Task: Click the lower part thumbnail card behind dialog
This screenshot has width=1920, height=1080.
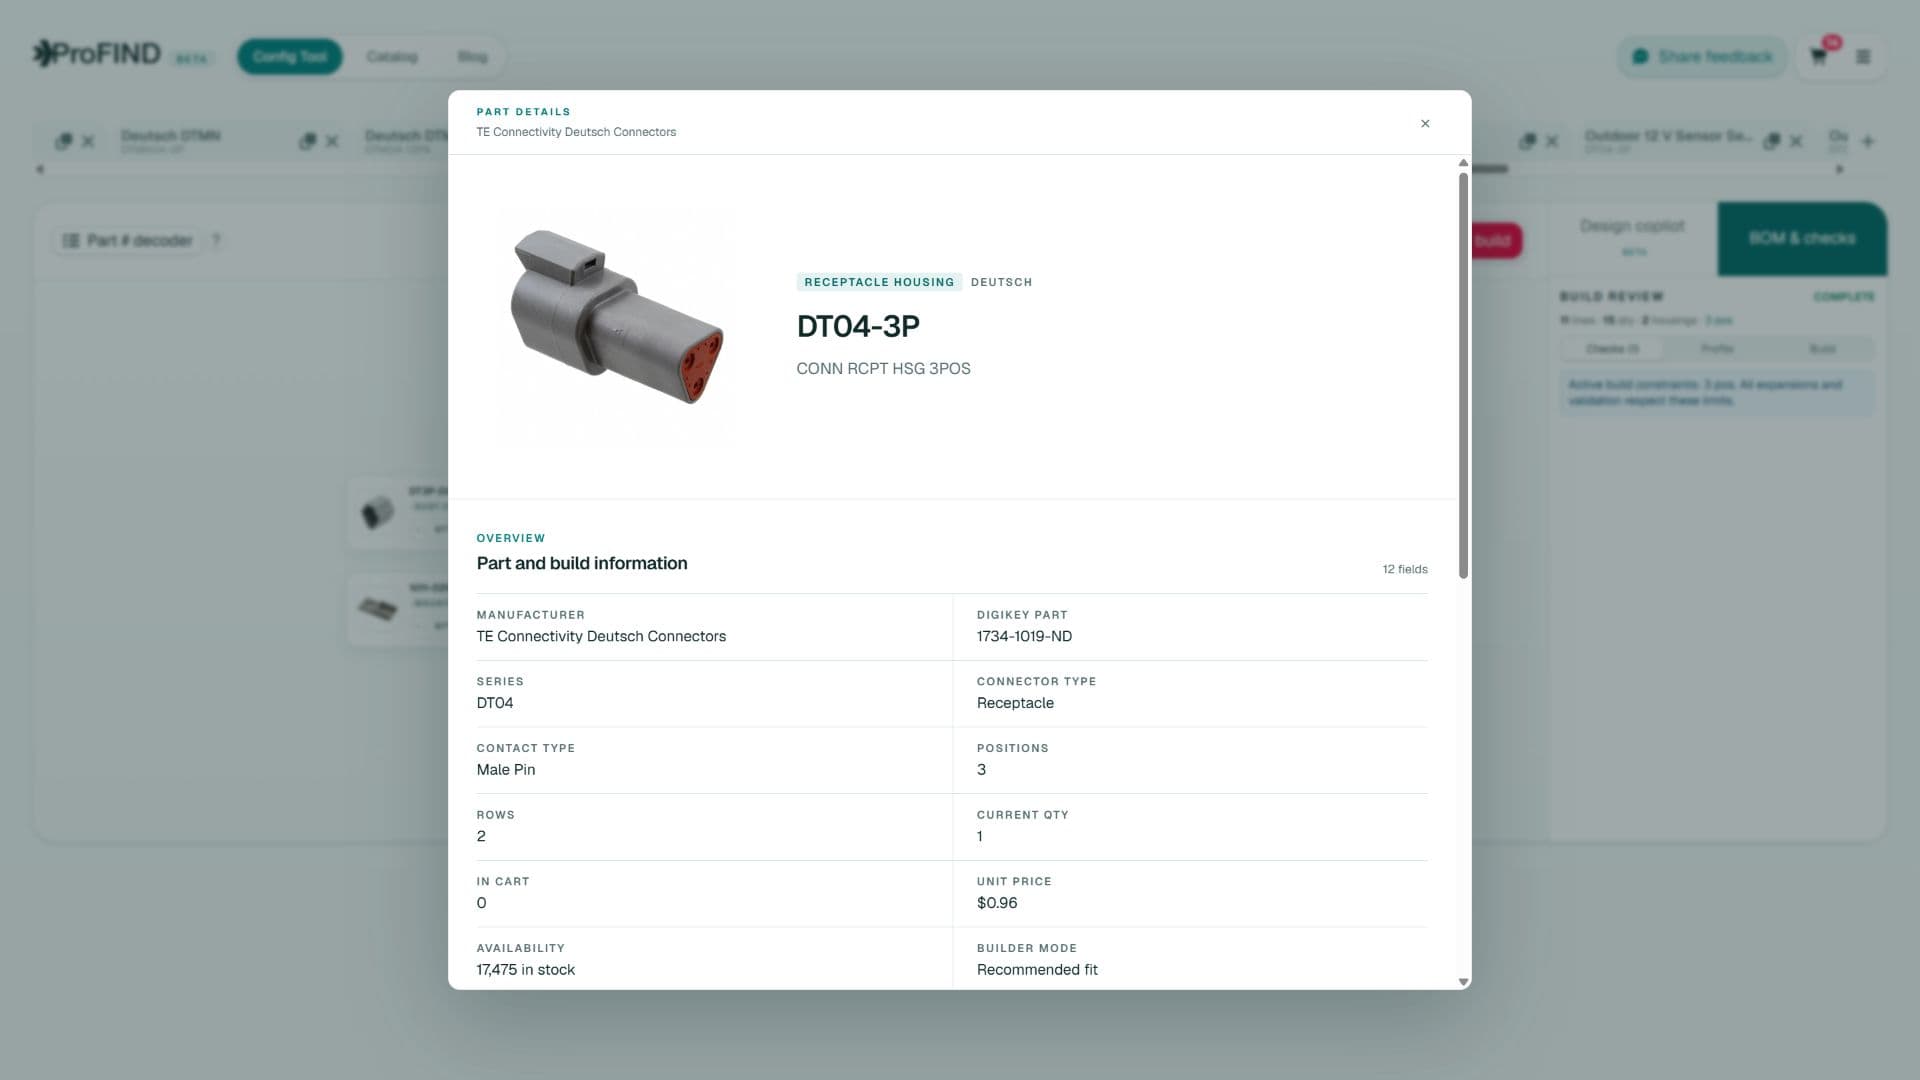Action: (399, 608)
